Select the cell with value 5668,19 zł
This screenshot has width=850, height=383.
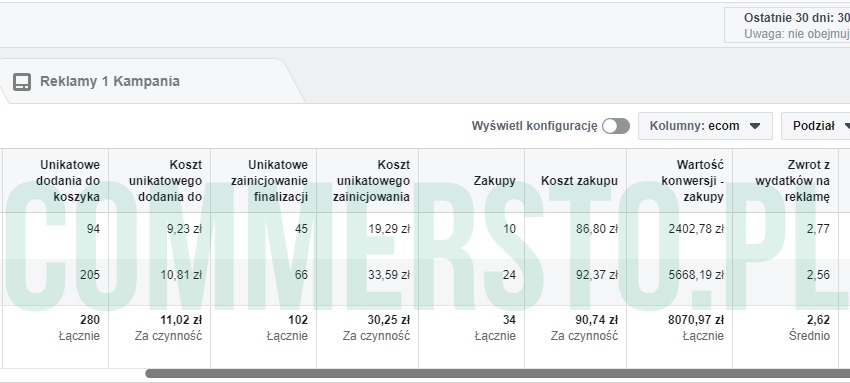point(679,282)
